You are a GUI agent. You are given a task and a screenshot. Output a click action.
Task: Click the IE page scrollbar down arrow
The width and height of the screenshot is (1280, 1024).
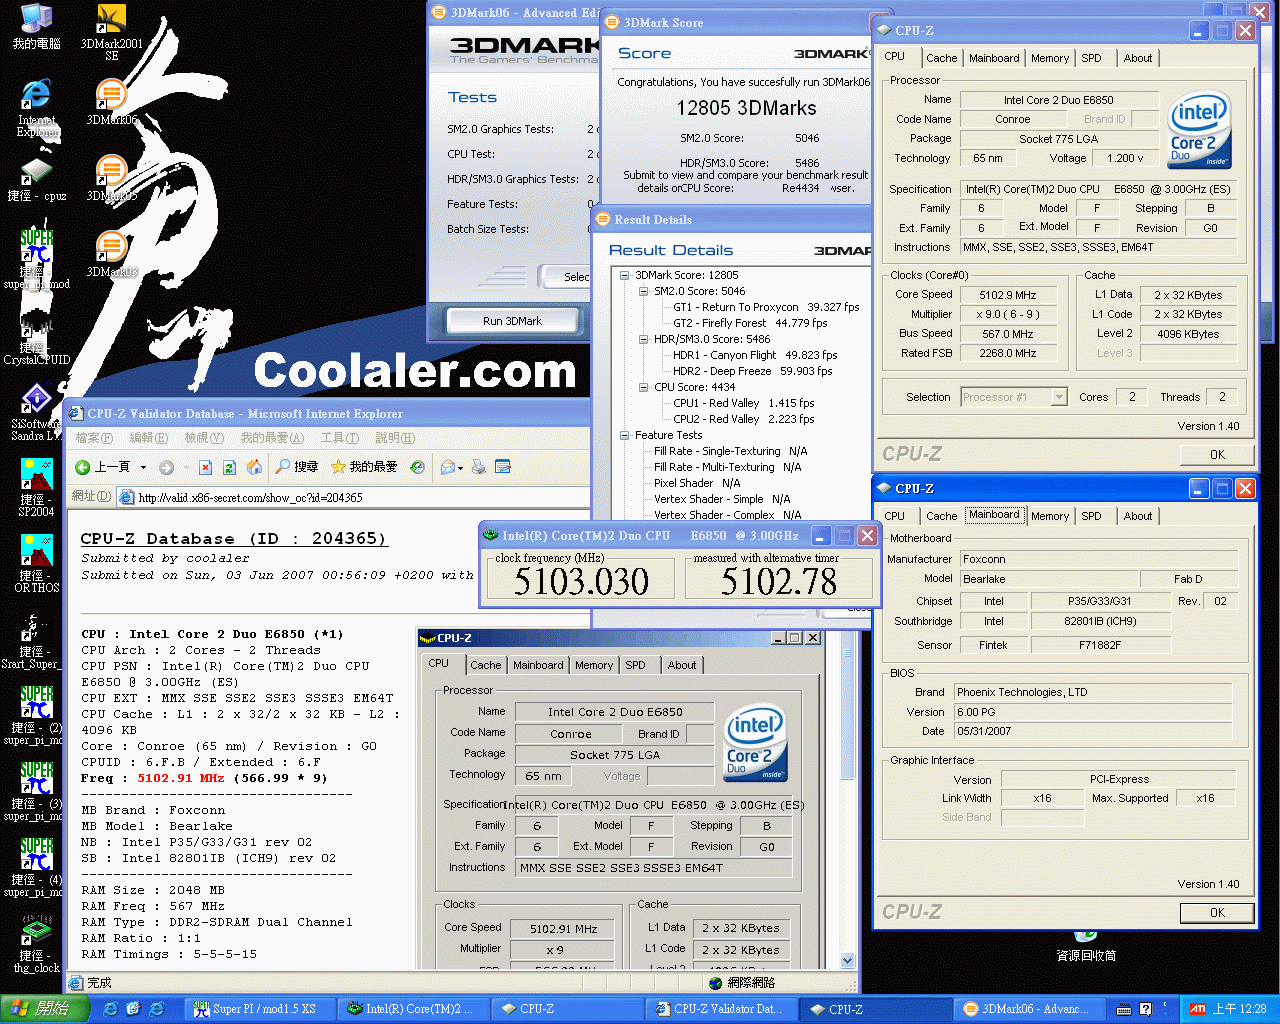tap(848, 960)
